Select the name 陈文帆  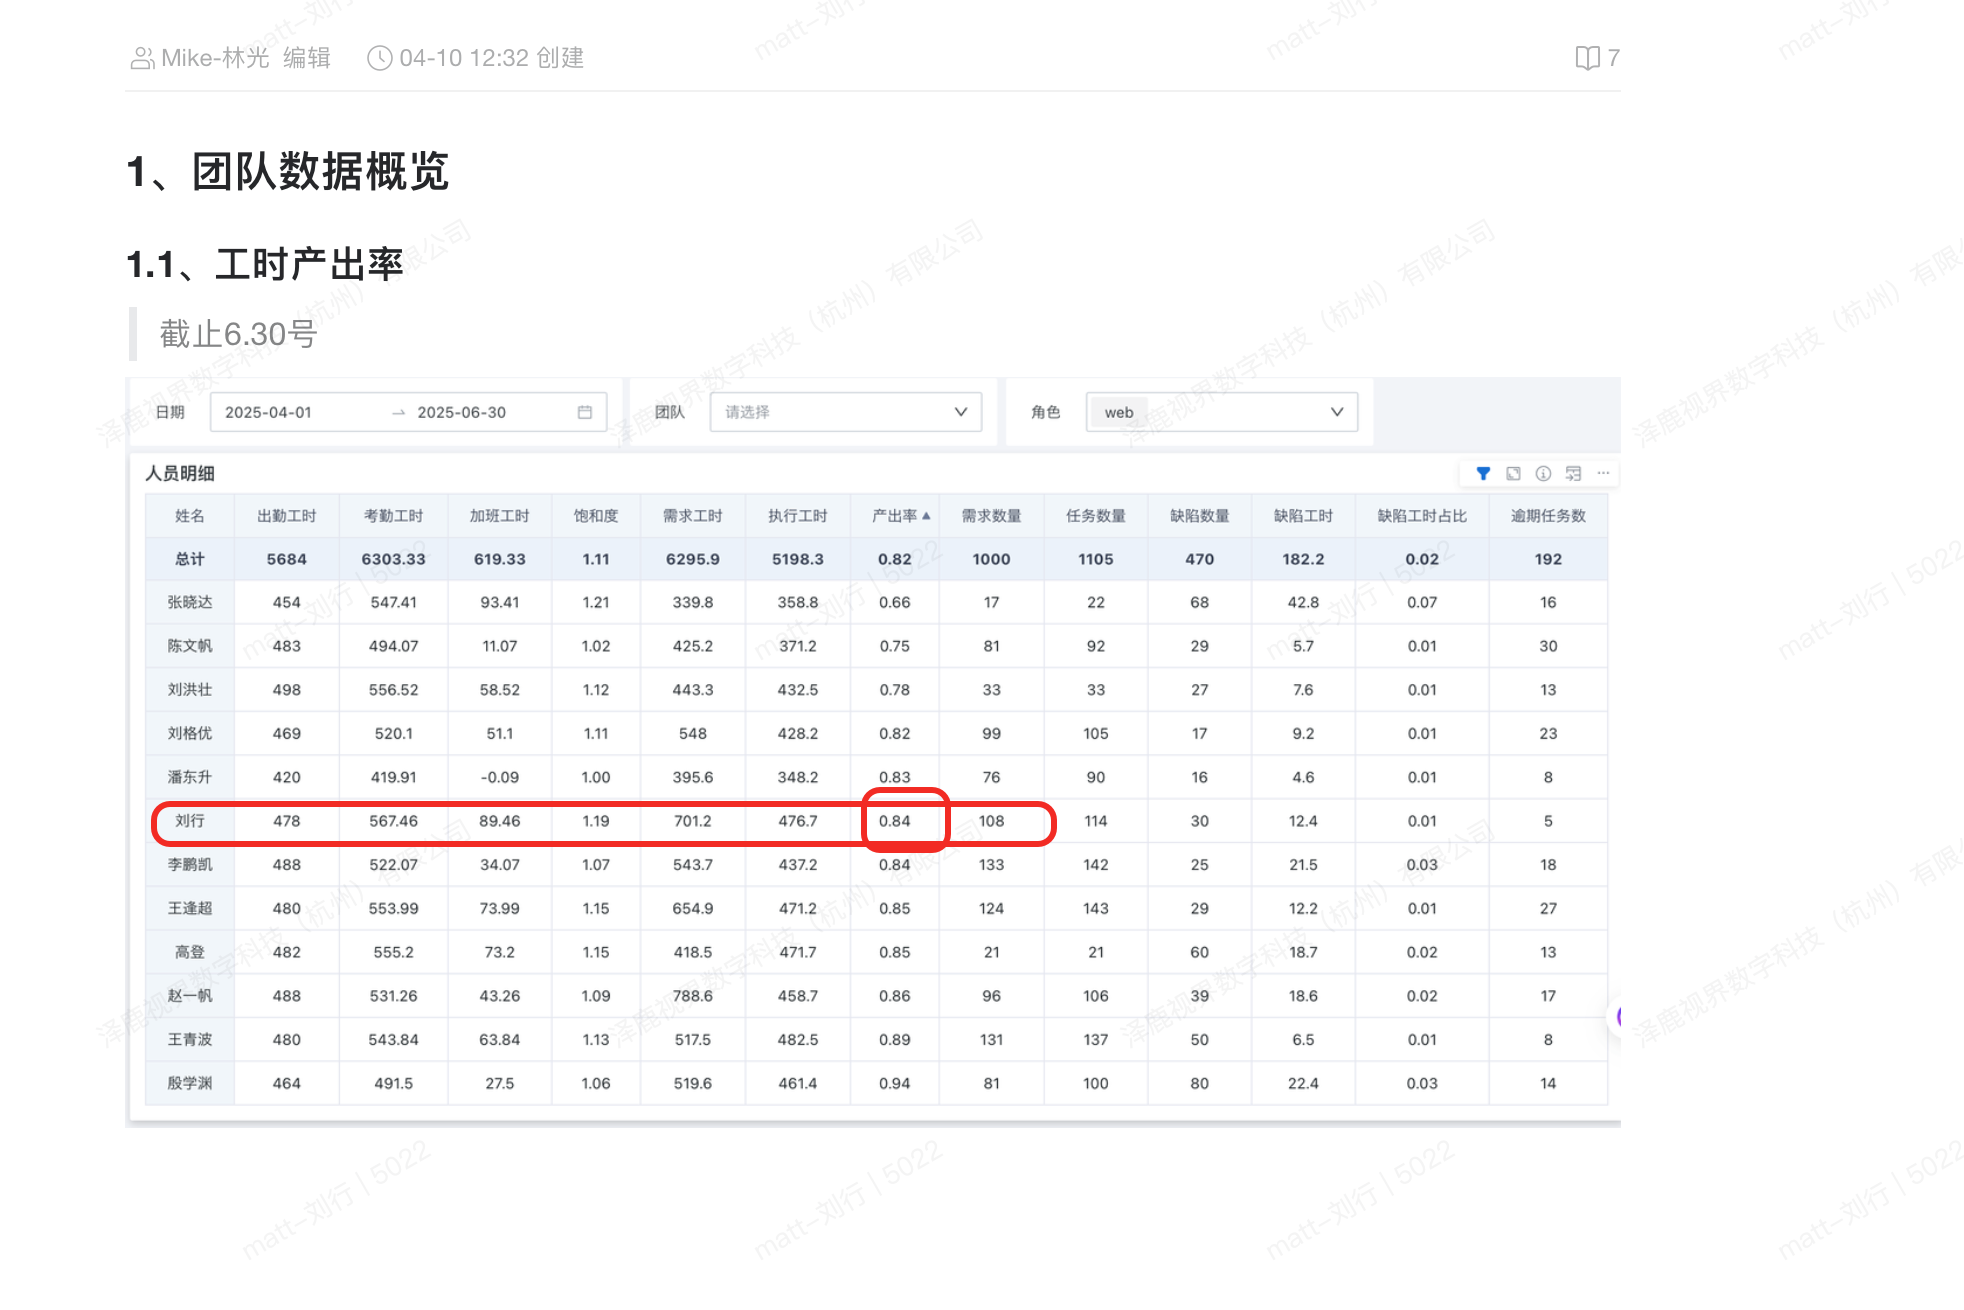pos(190,646)
